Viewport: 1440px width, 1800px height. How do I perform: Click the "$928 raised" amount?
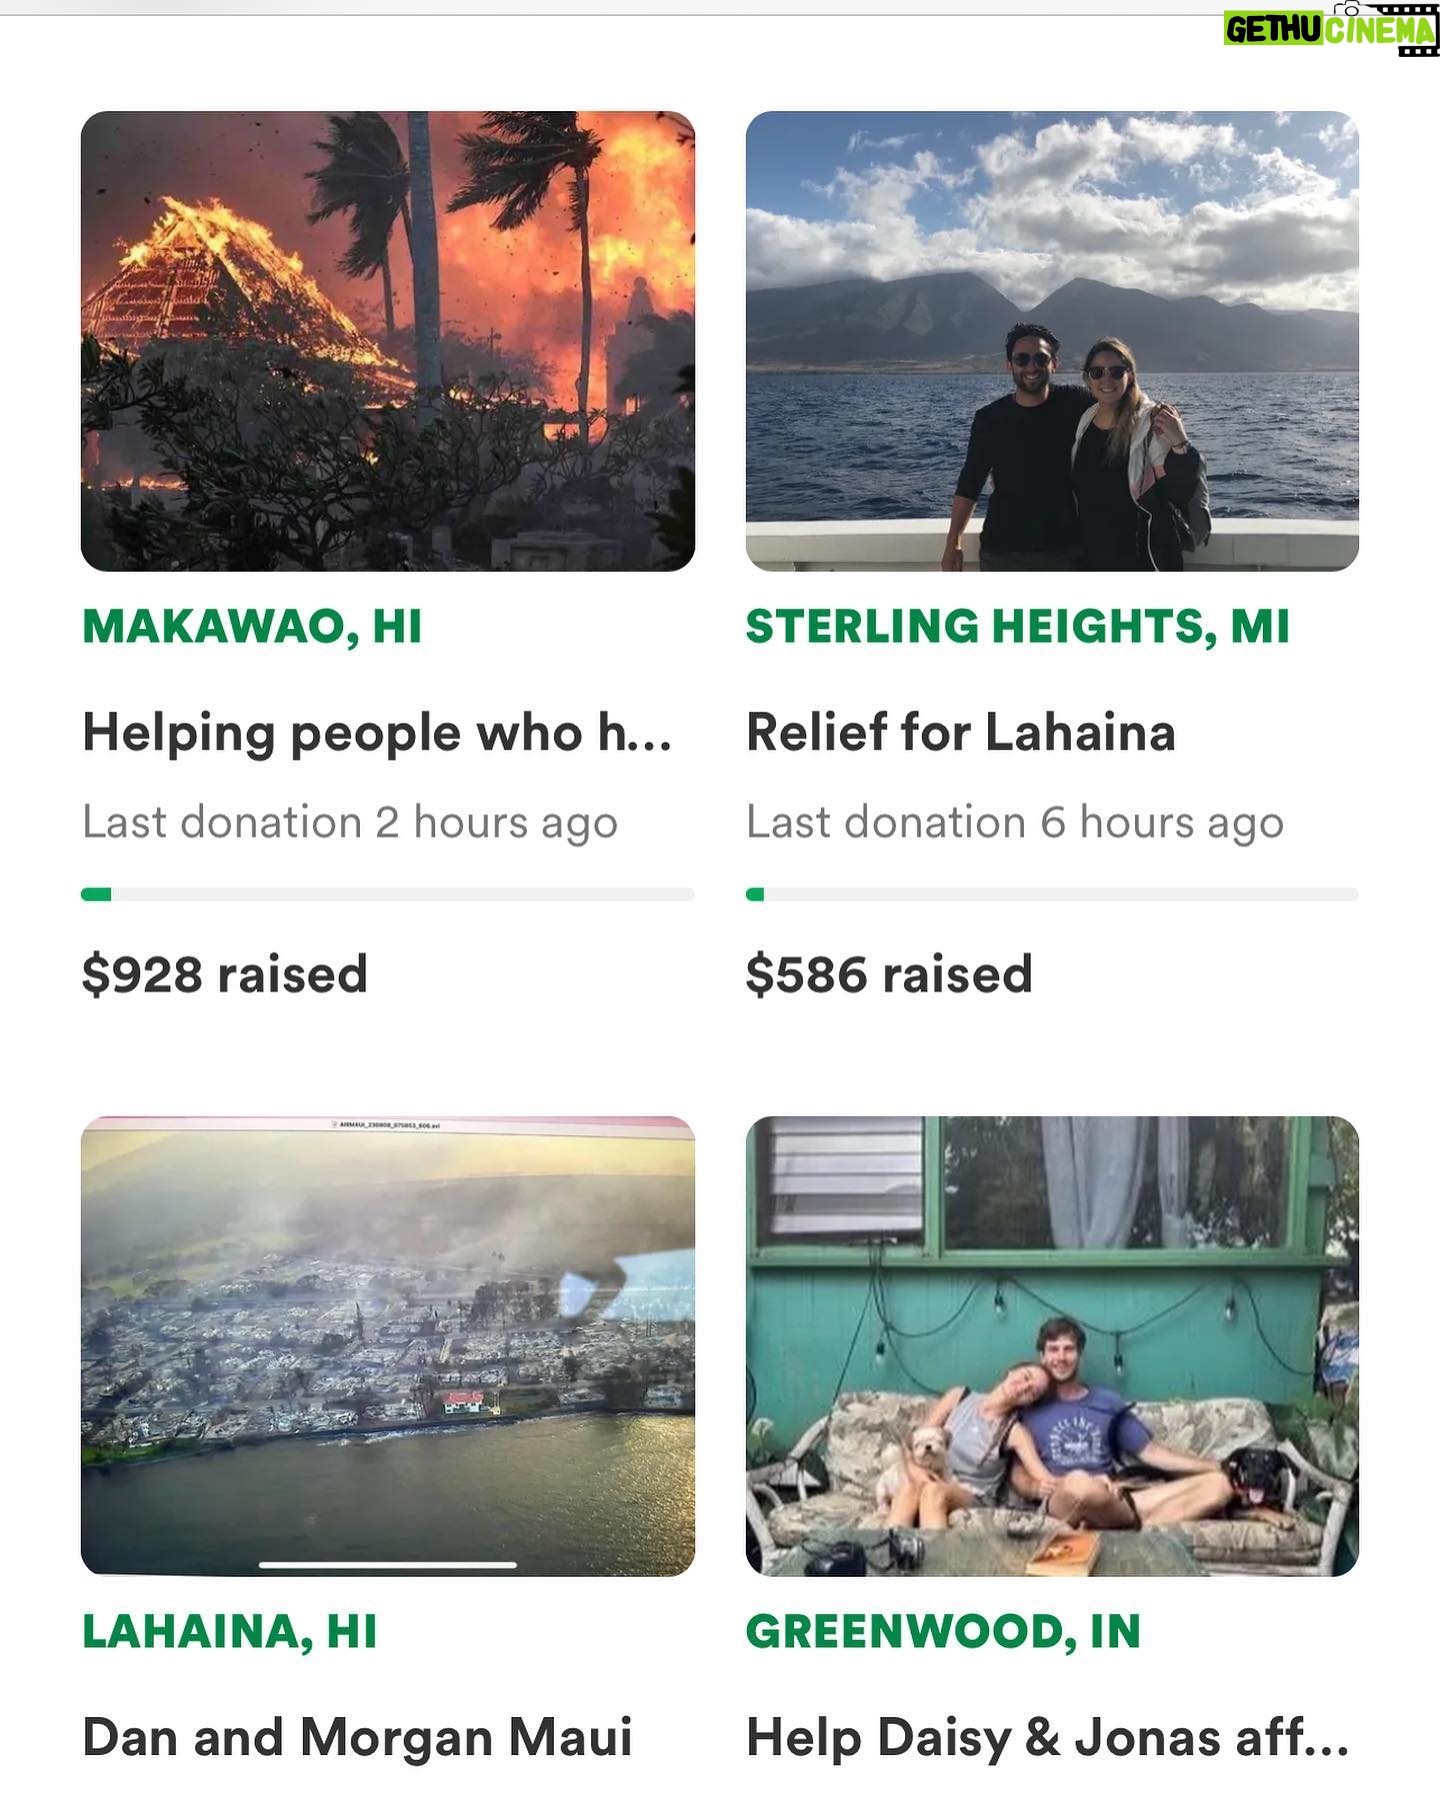click(225, 974)
